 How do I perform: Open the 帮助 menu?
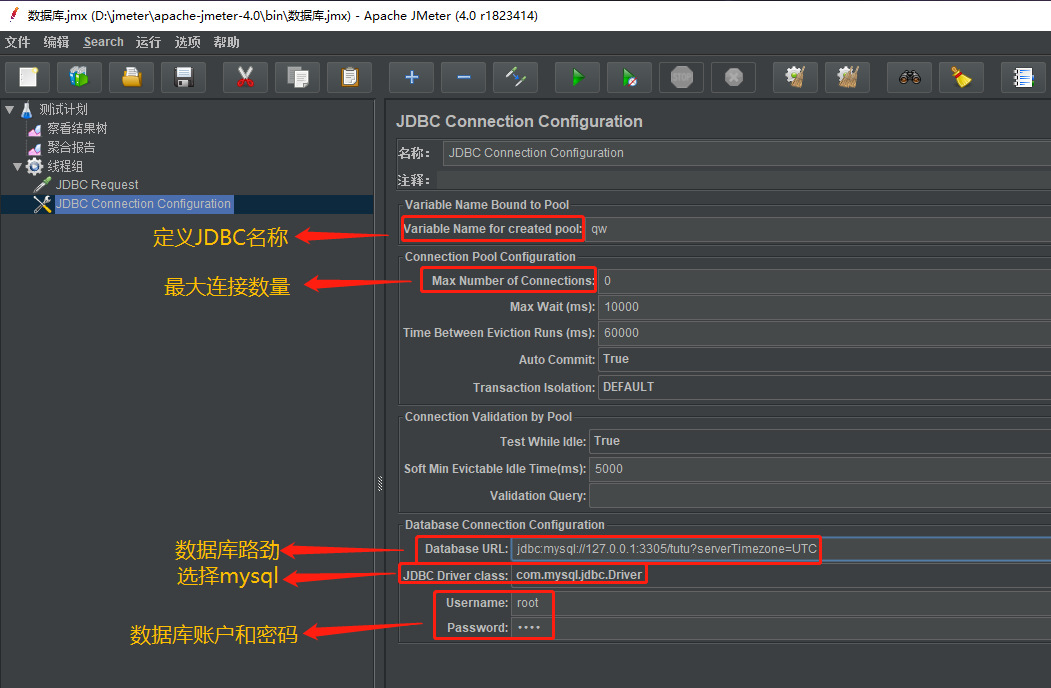[x=227, y=42]
